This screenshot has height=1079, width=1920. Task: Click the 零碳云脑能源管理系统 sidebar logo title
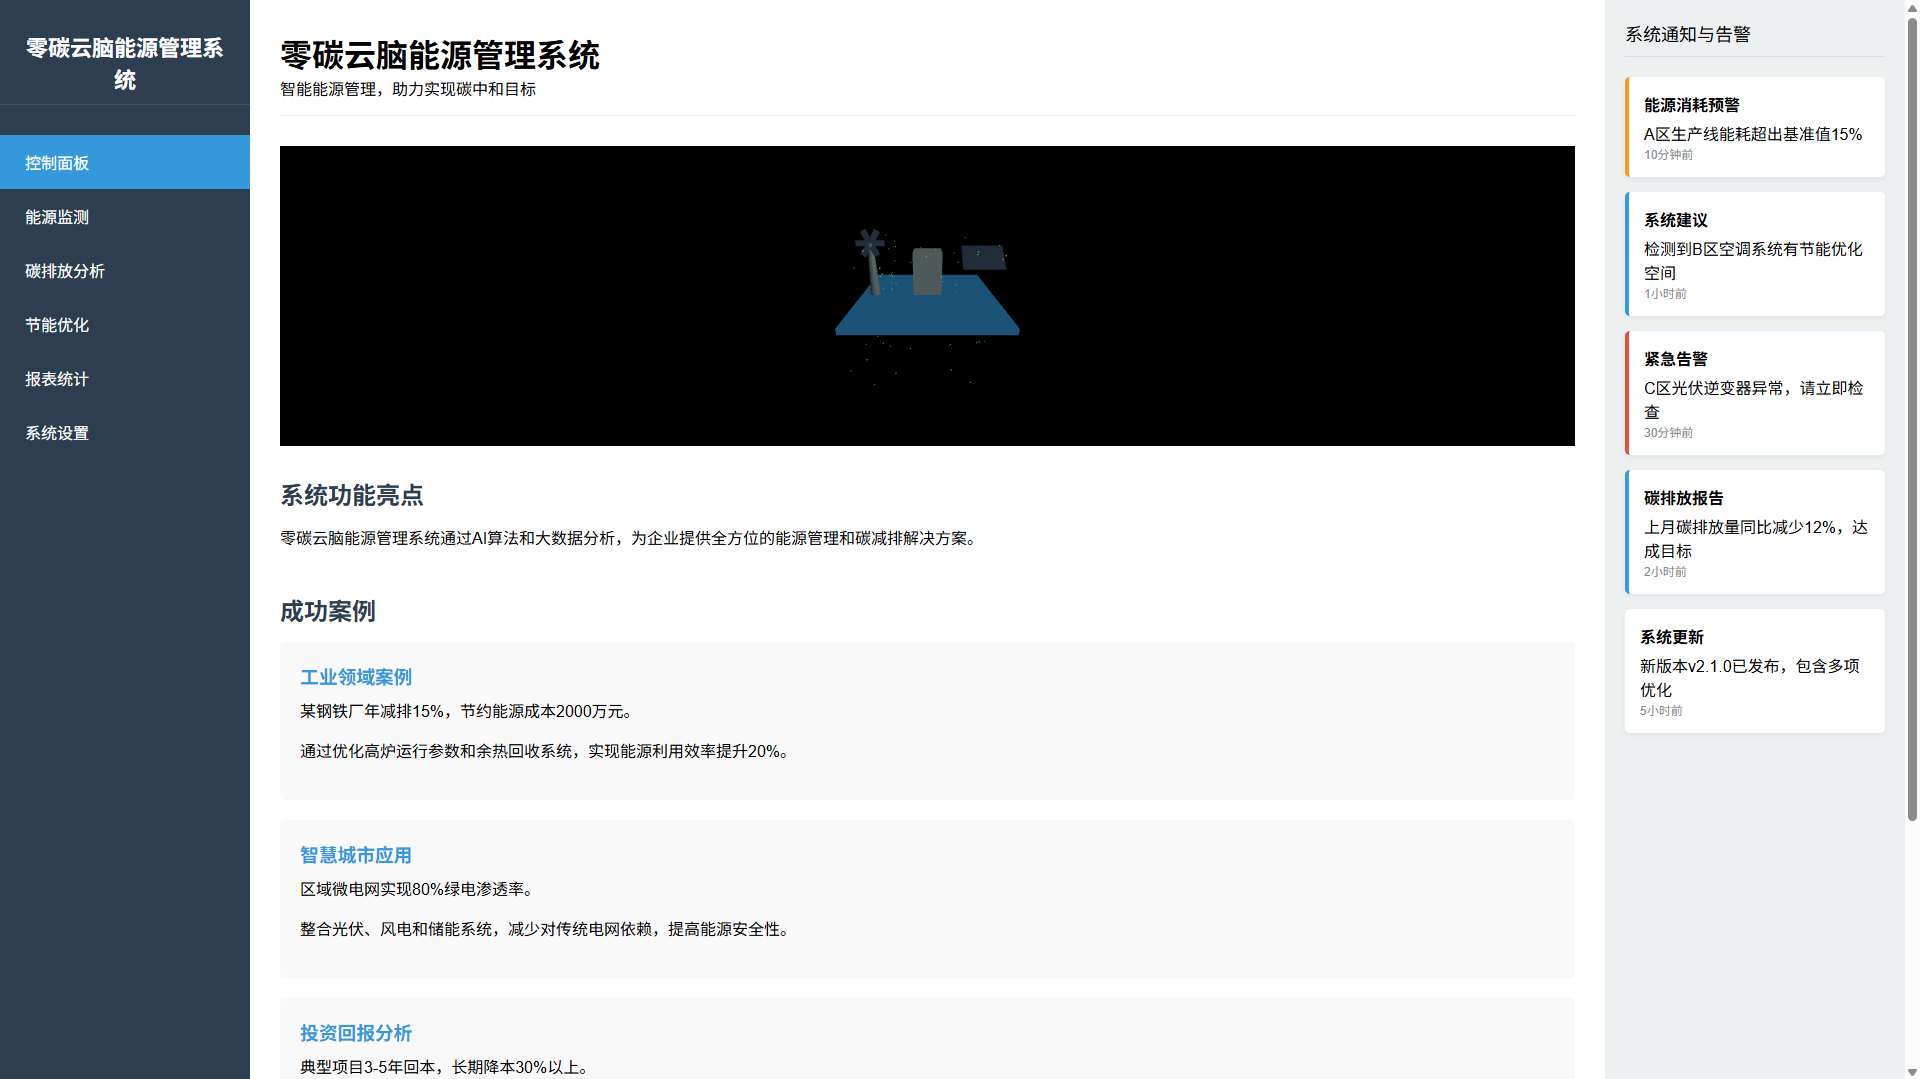click(x=124, y=63)
